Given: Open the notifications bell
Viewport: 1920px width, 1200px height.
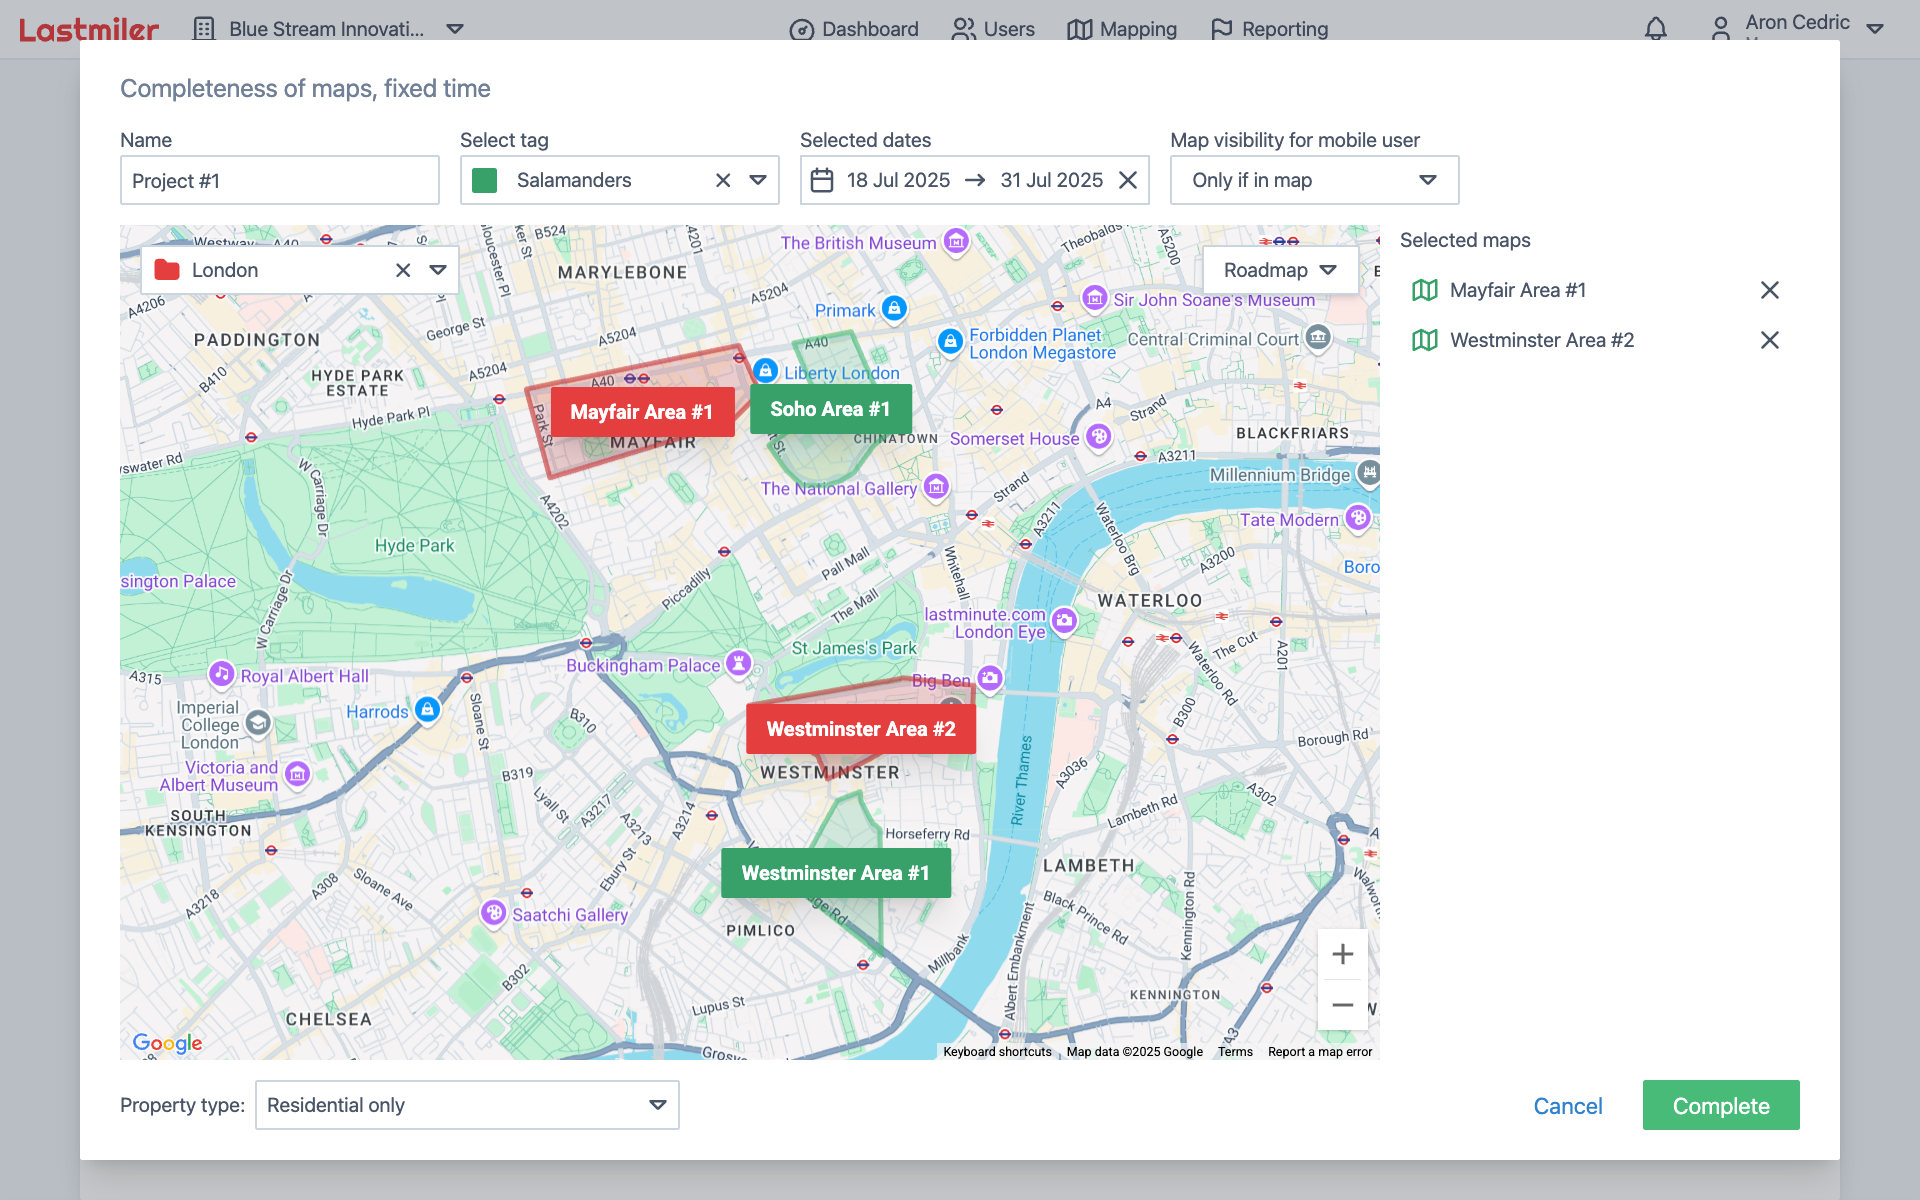Looking at the screenshot, I should (x=1656, y=29).
